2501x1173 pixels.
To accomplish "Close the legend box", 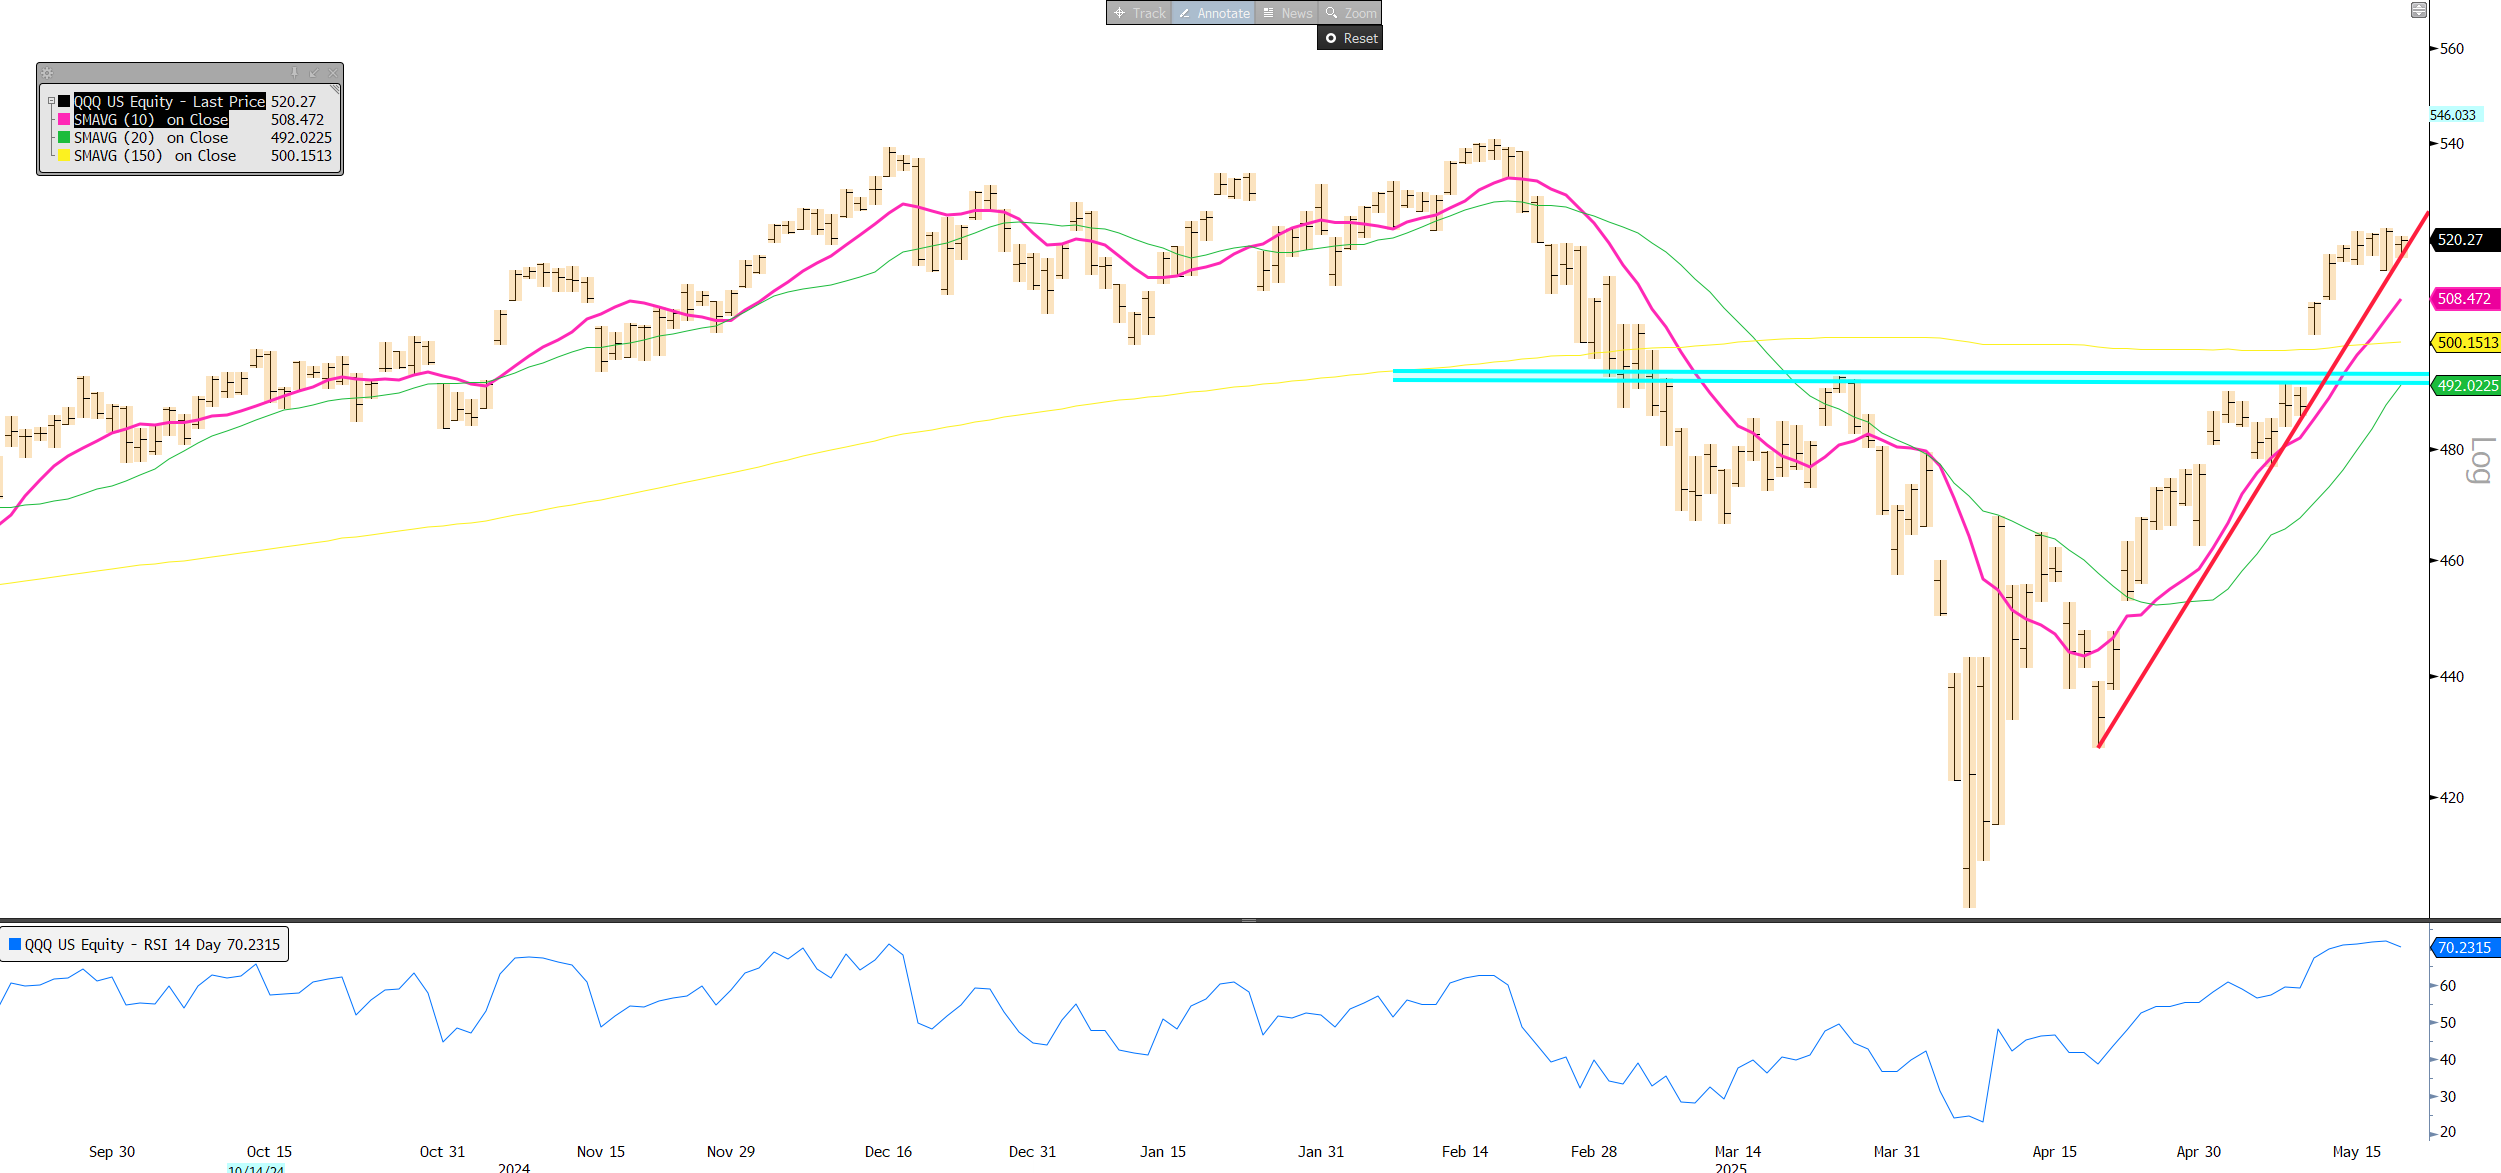I will click(x=333, y=73).
